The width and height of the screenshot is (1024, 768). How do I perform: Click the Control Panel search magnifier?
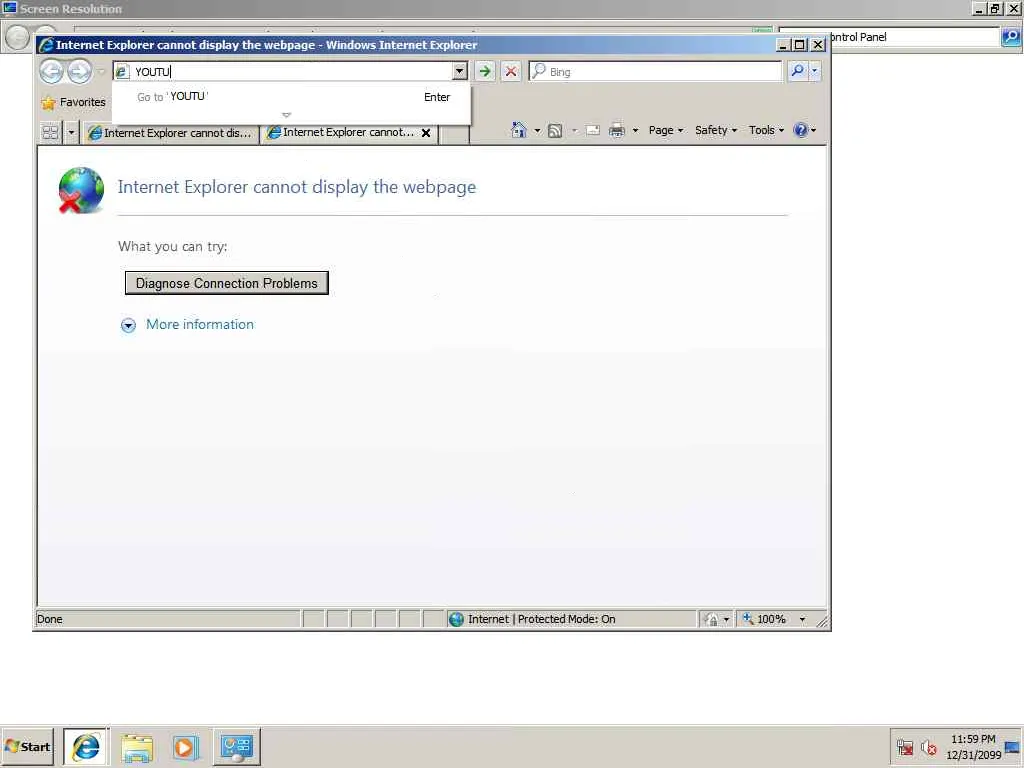(1011, 37)
